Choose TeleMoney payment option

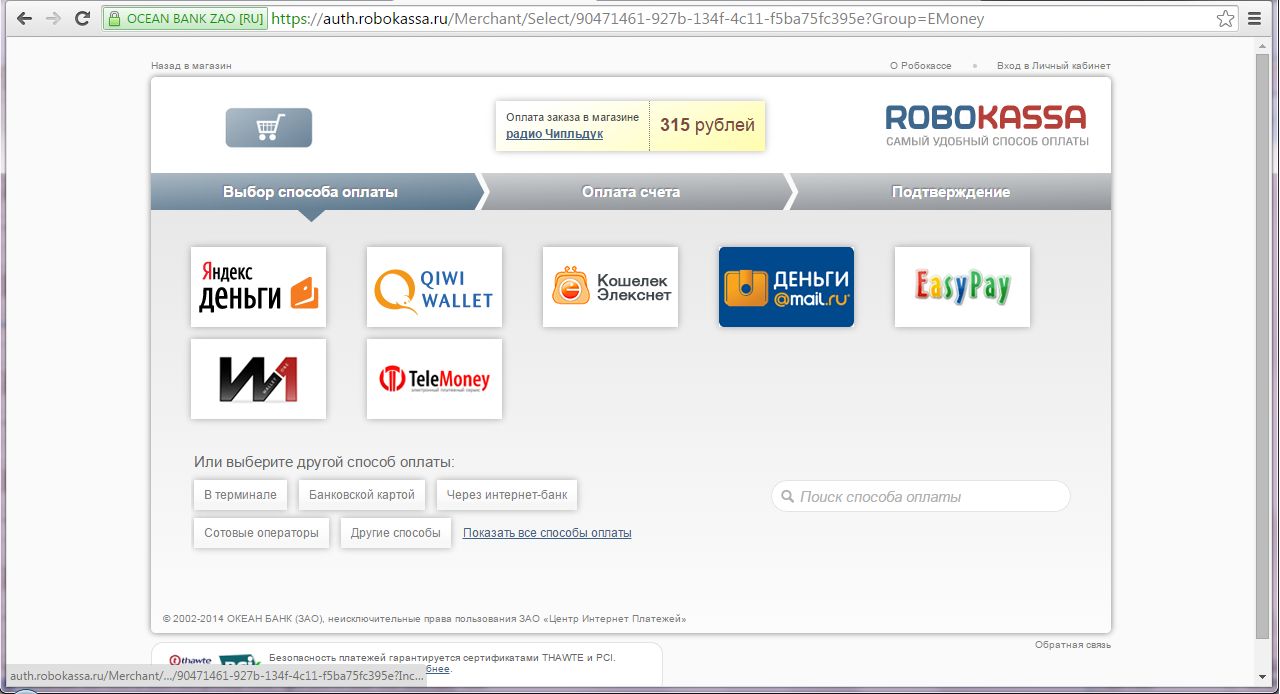[434, 379]
